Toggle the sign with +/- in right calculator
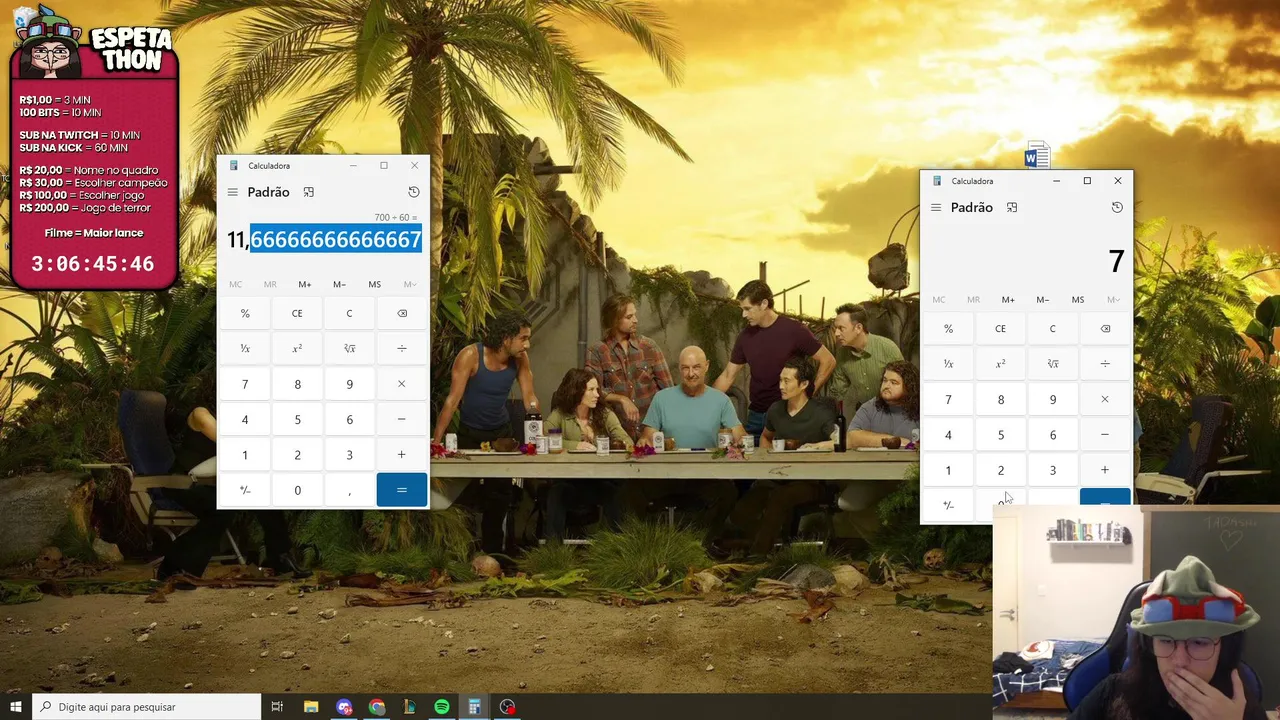The image size is (1280, 720). pyautogui.click(x=948, y=505)
